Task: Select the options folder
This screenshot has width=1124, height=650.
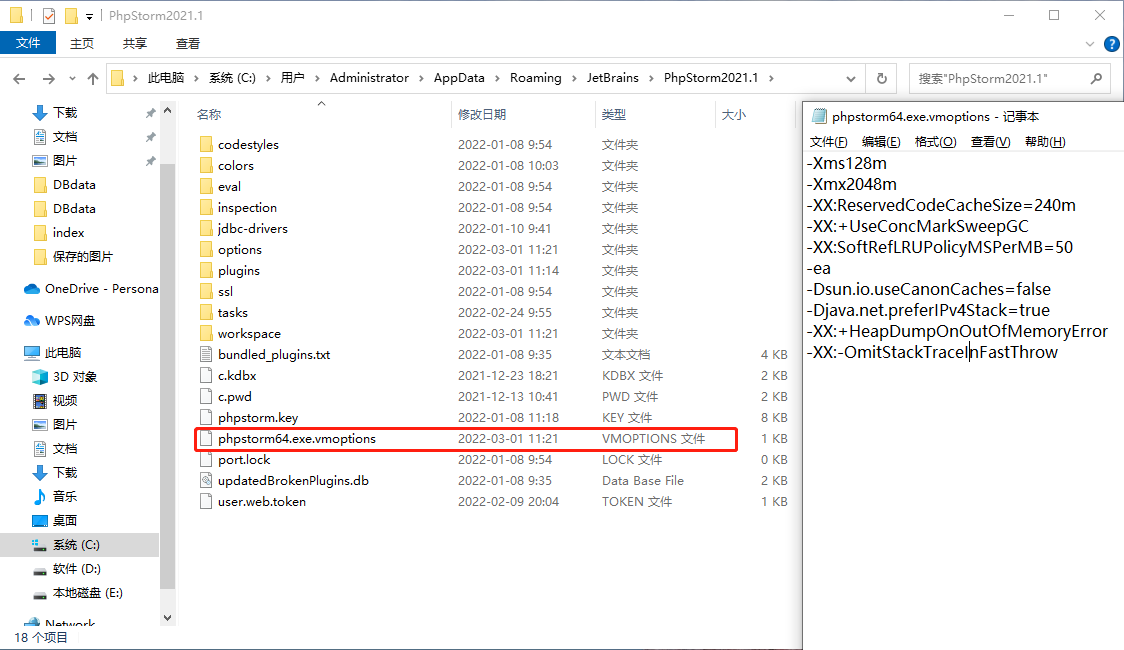Action: coord(239,250)
